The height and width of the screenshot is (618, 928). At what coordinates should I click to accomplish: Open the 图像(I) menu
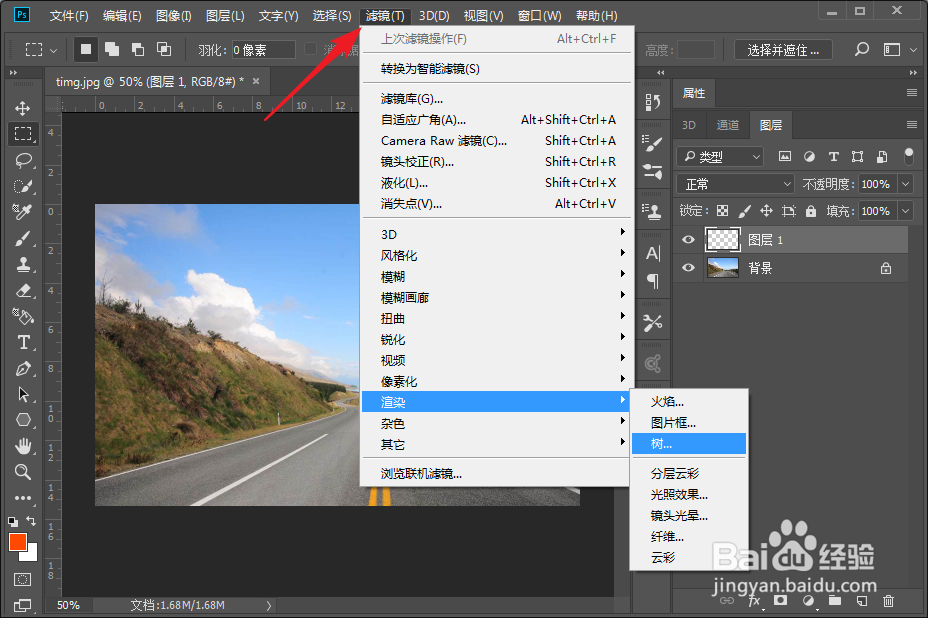tap(173, 16)
